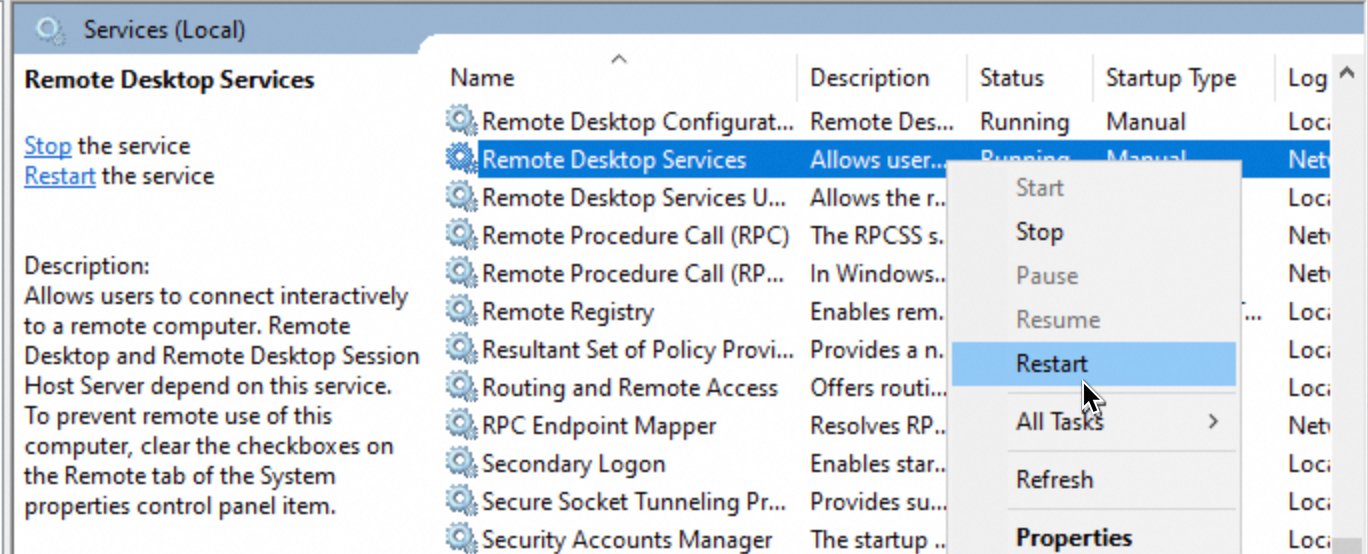Click the Restart the service link

[x=60, y=176]
